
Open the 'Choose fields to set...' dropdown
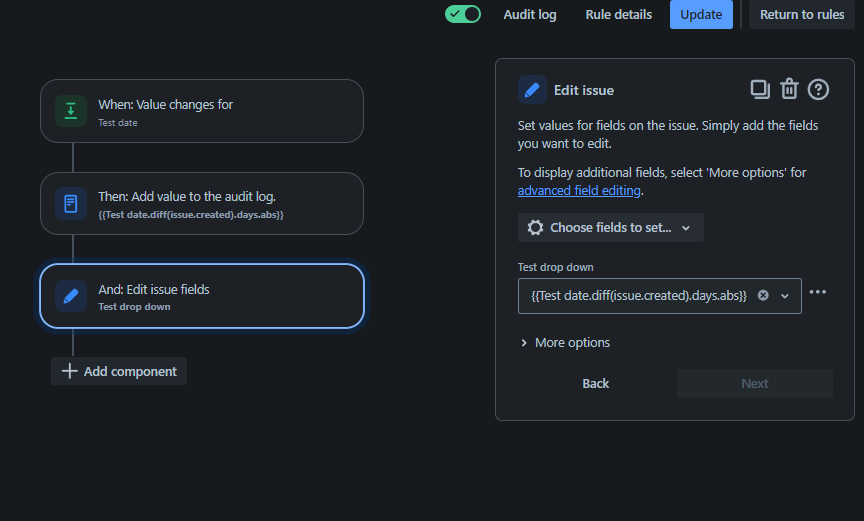pos(611,227)
